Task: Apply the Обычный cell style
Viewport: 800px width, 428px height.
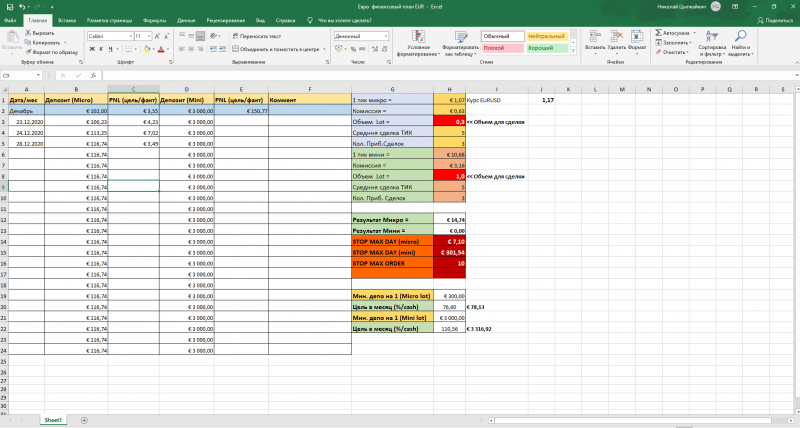Action: point(503,36)
